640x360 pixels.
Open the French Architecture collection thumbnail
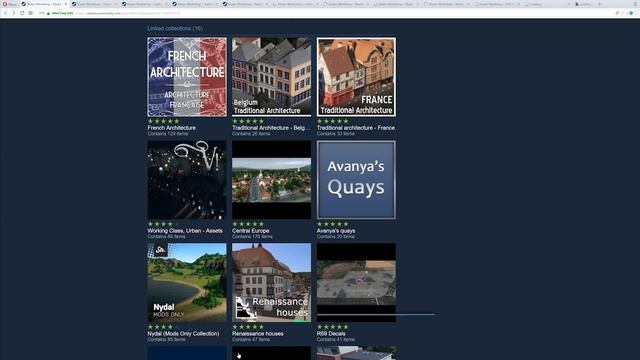pos(187,77)
